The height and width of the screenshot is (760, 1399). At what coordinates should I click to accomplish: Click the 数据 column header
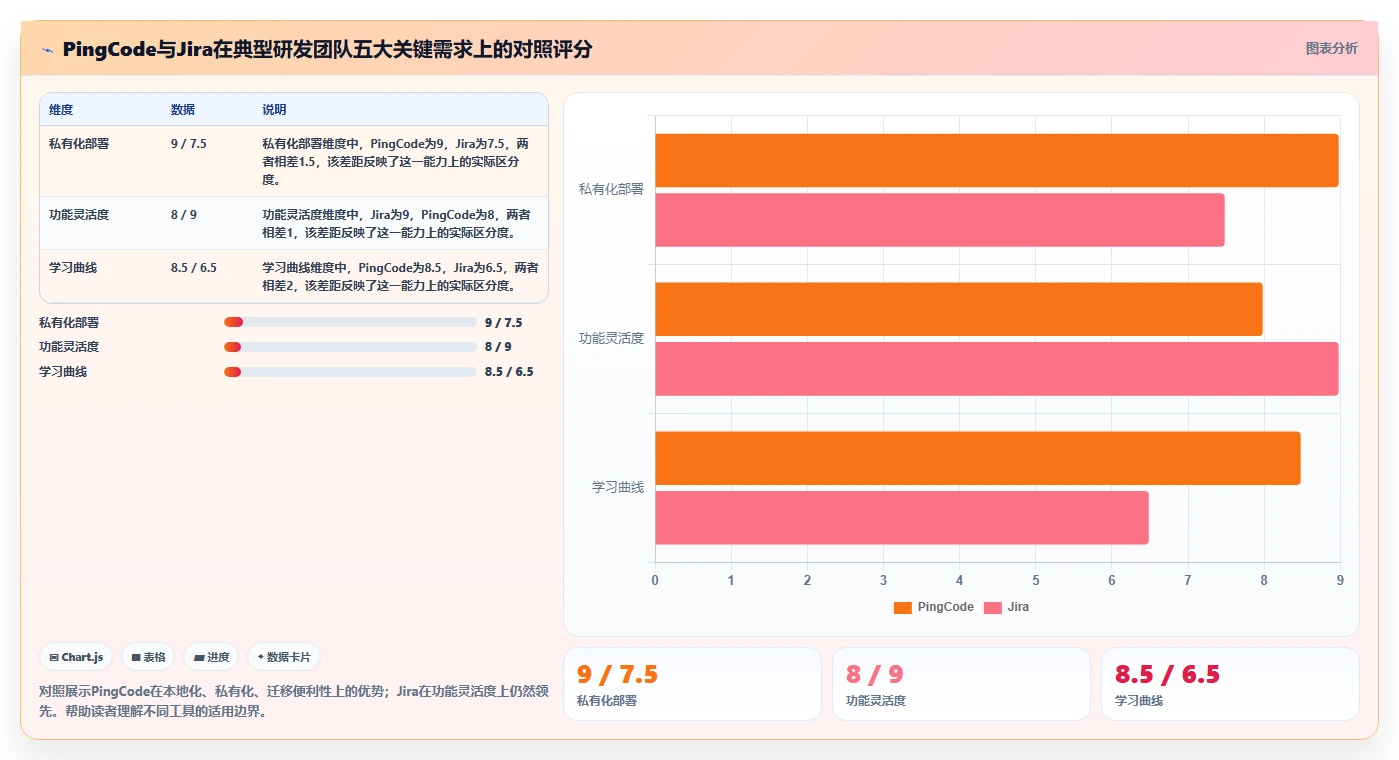tap(183, 109)
